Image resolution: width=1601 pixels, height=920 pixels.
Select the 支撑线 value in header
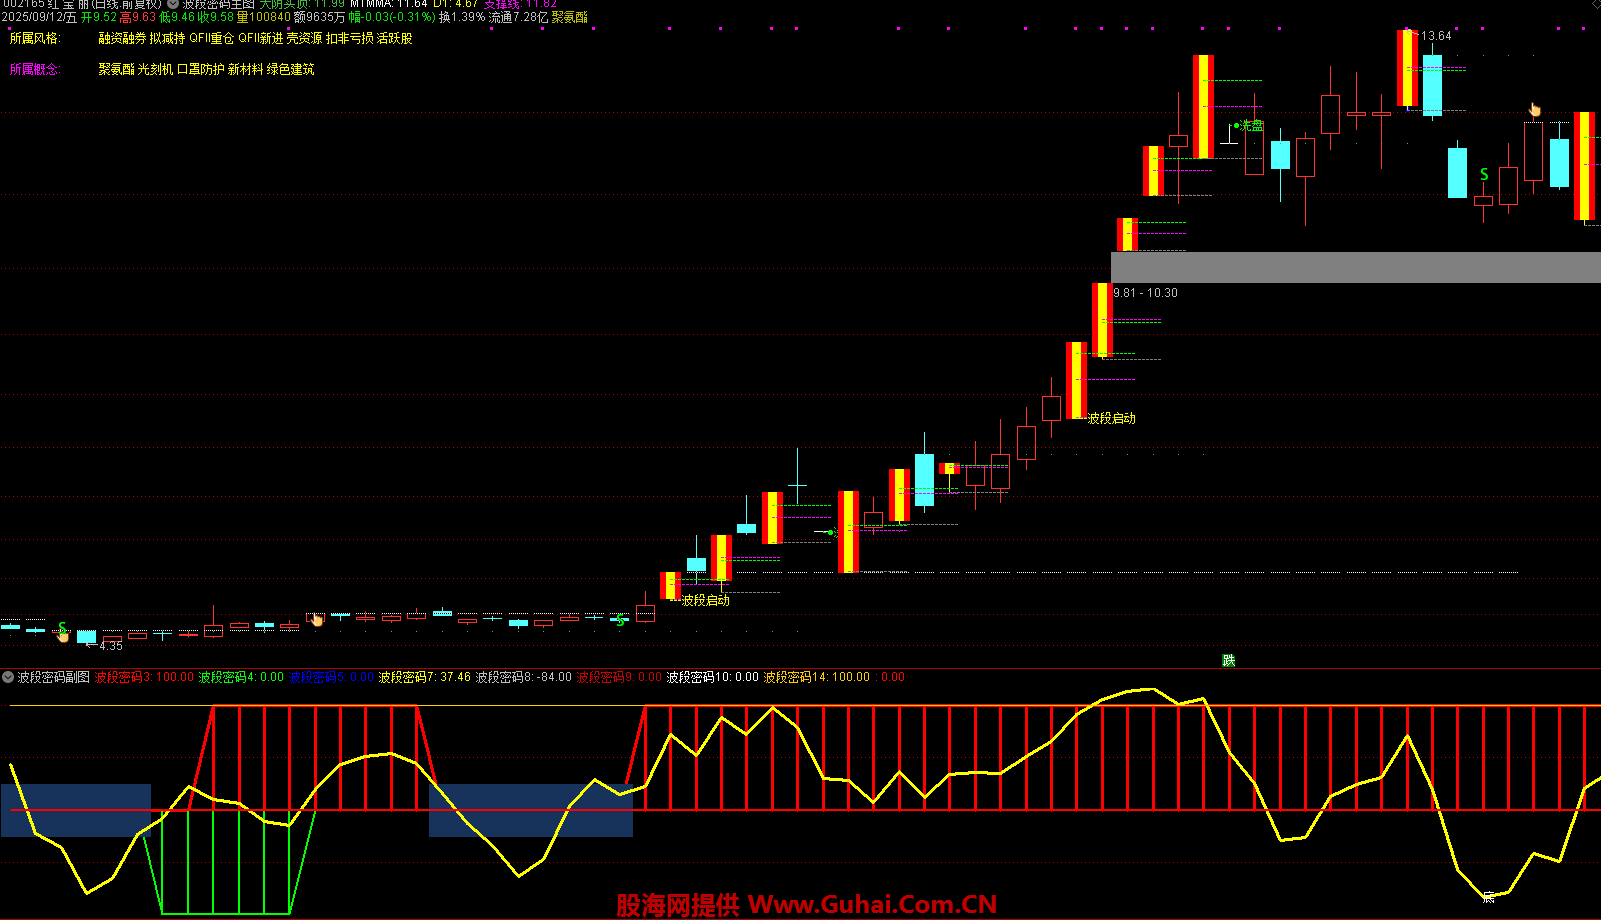[520, 4]
